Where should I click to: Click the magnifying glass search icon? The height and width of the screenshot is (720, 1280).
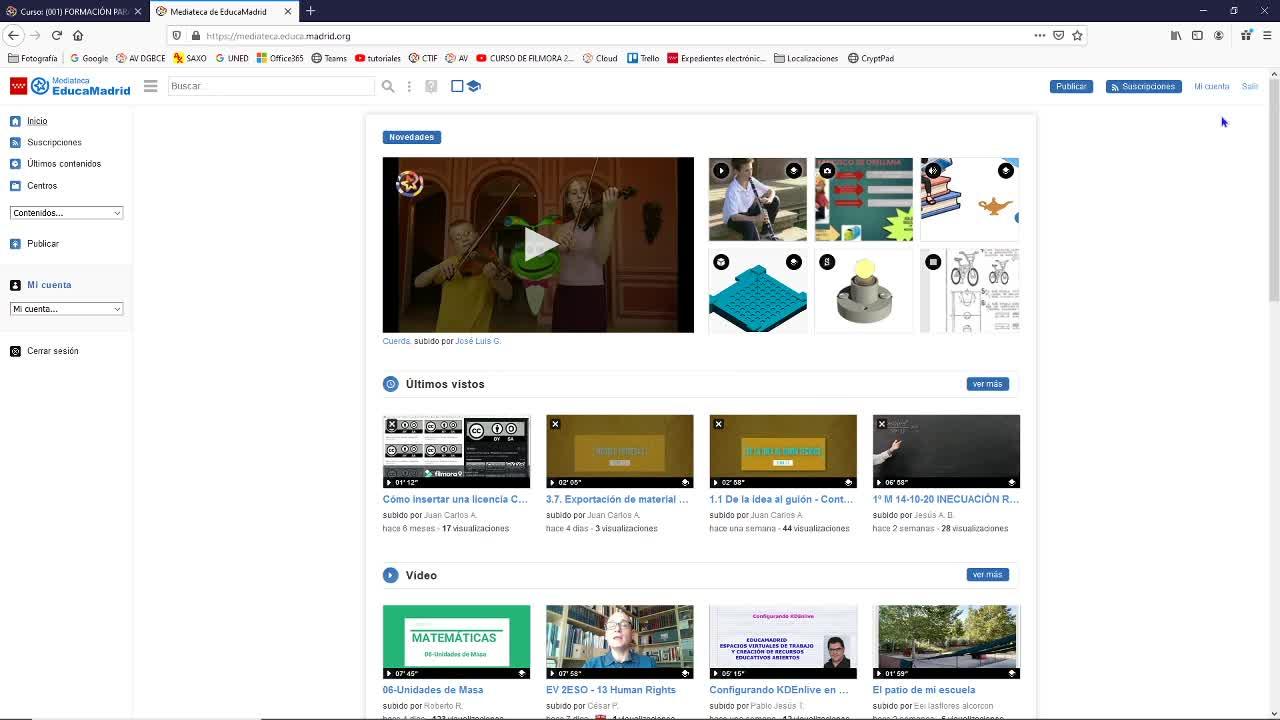[x=388, y=86]
